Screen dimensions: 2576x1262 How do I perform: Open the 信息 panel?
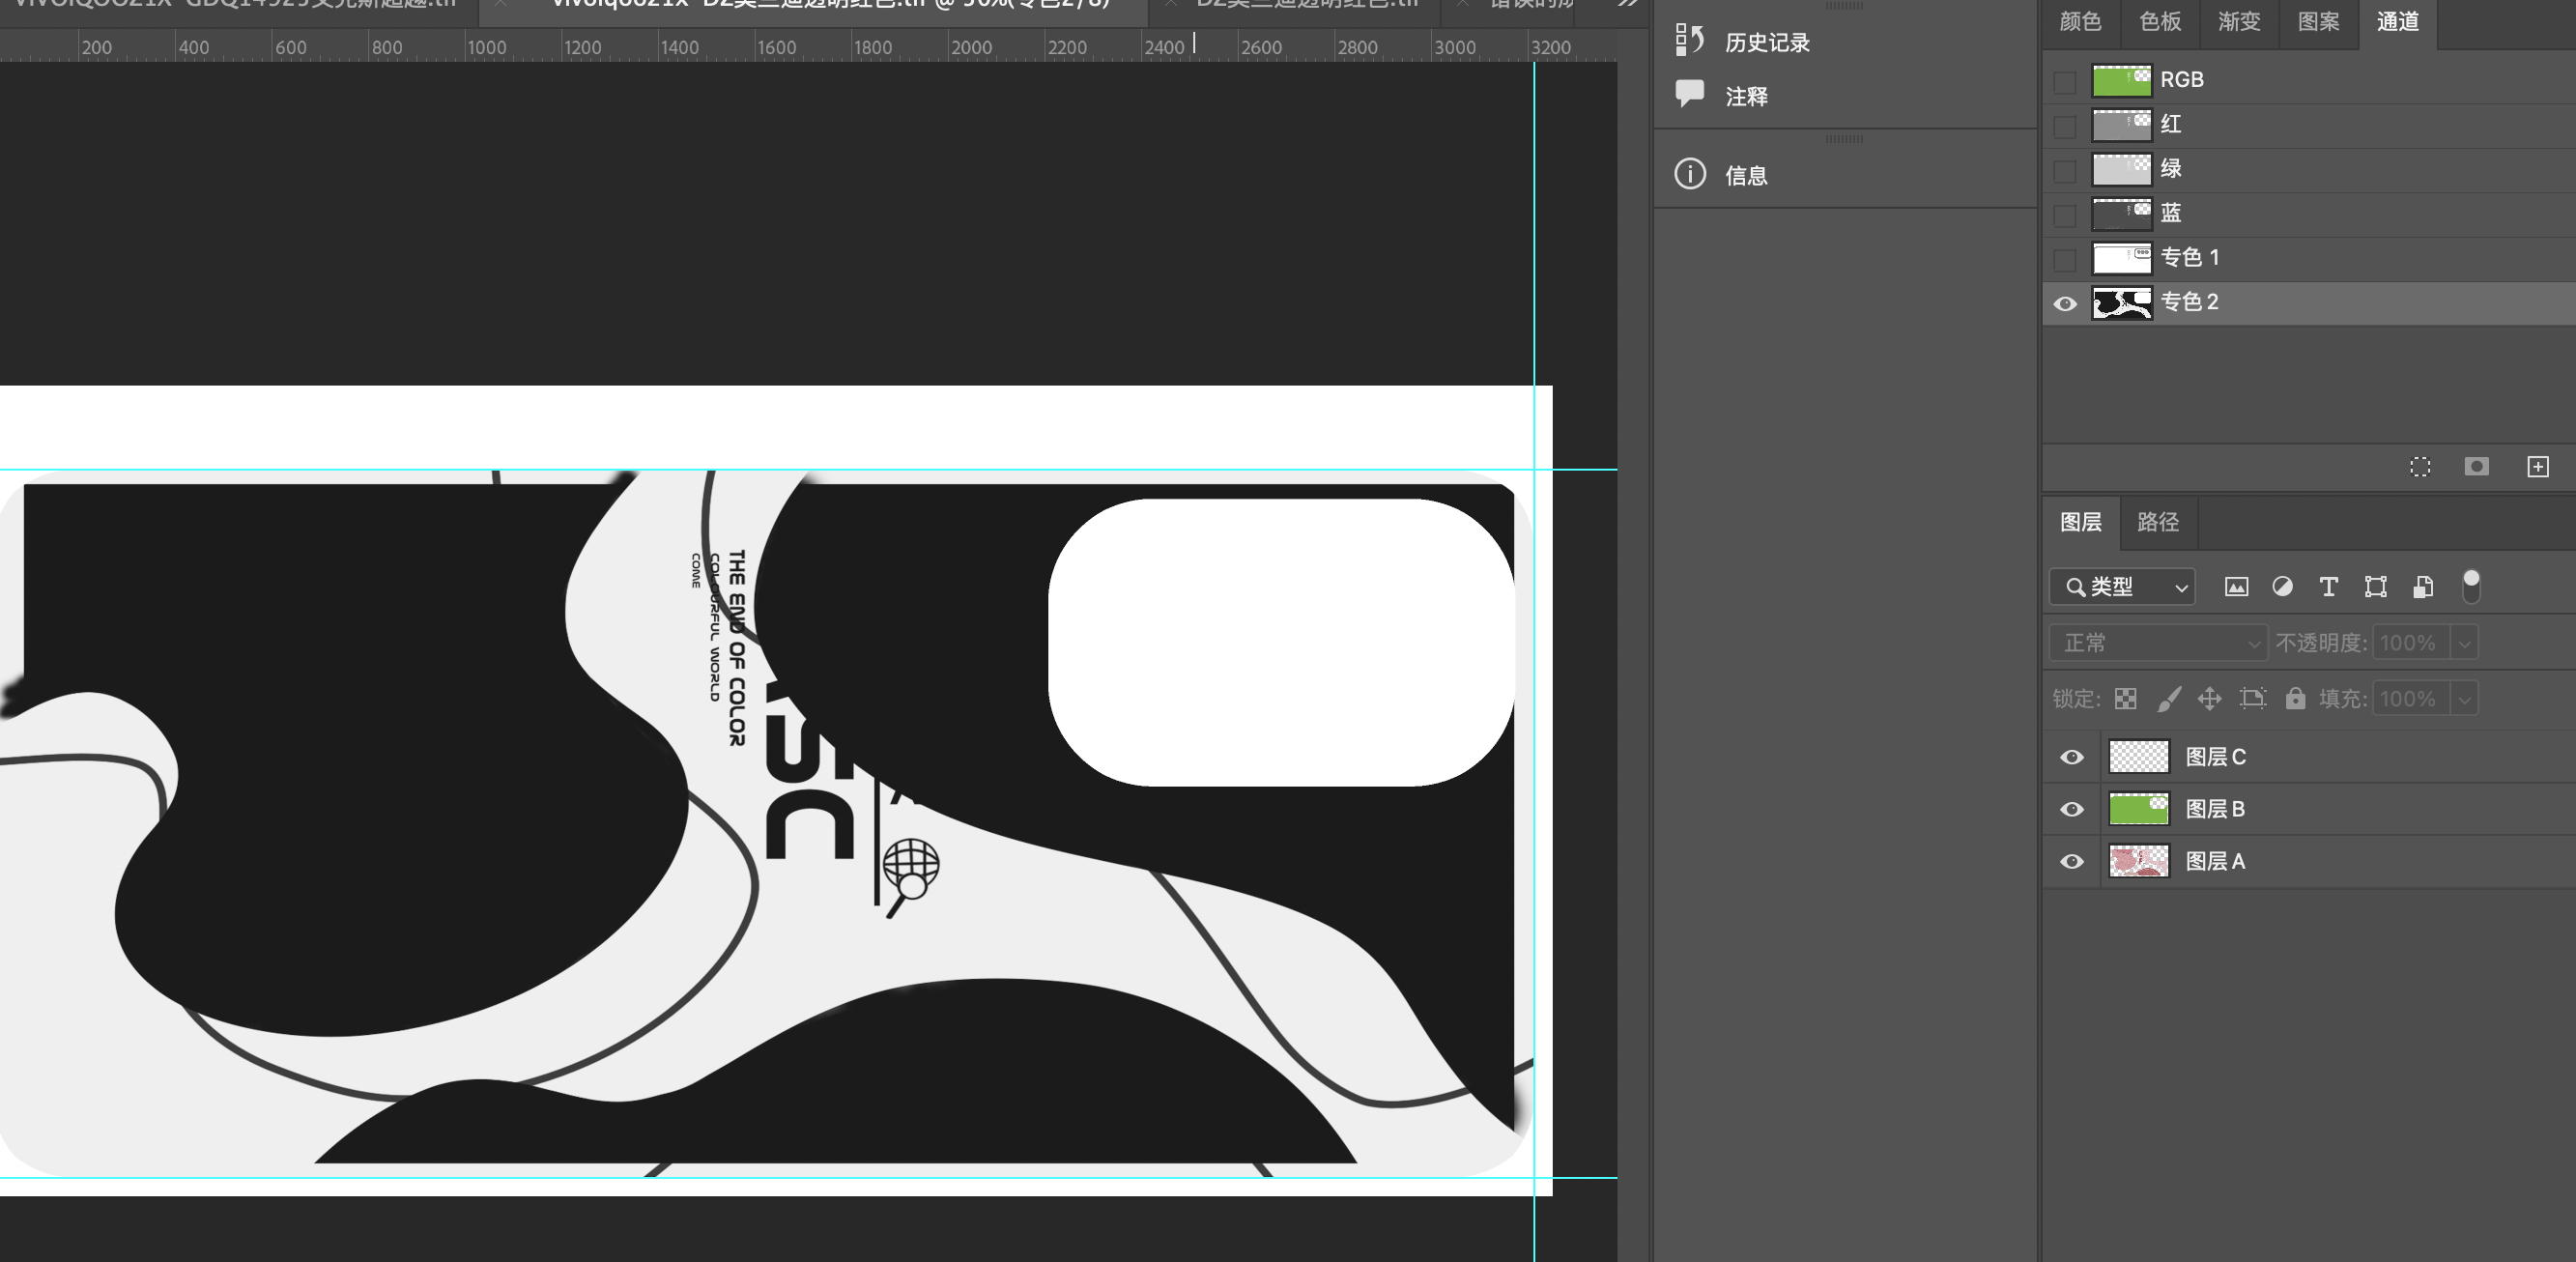(1745, 175)
